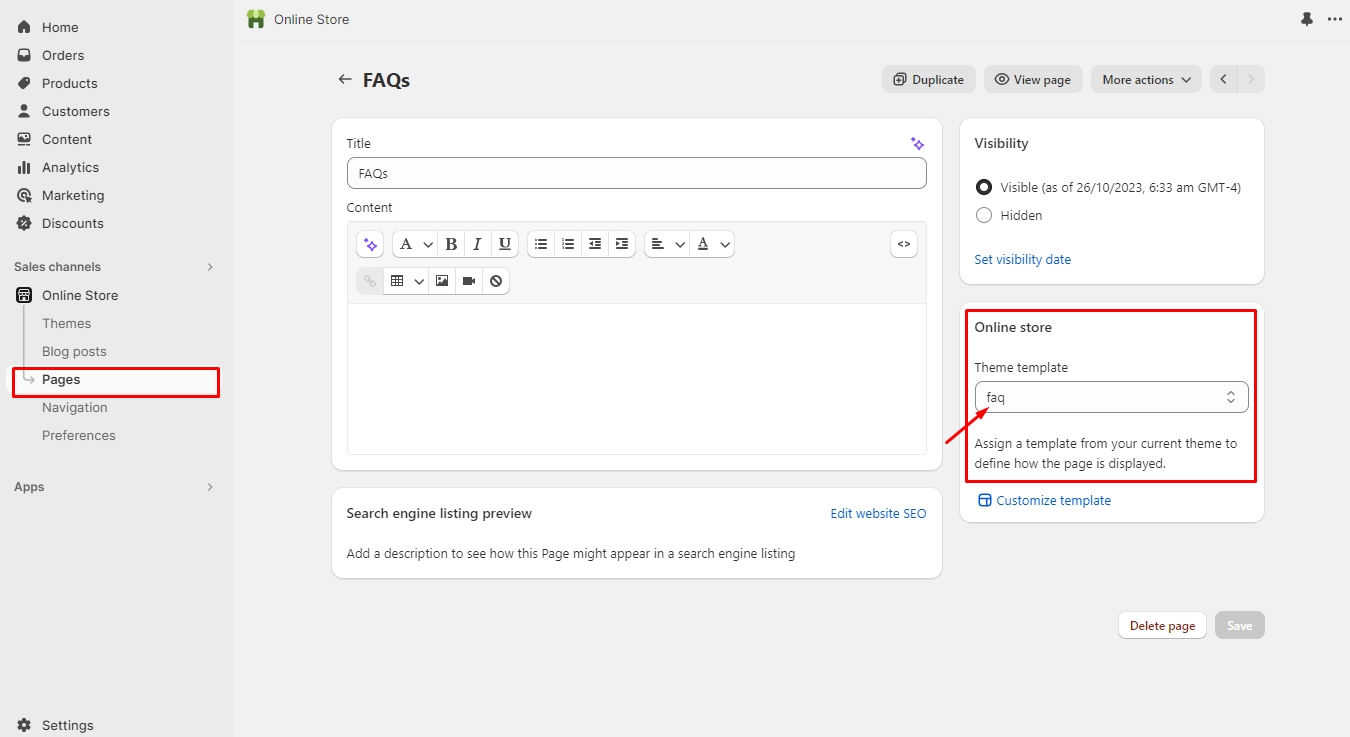The width and height of the screenshot is (1350, 737).
Task: Click the insert image icon
Action: click(x=442, y=281)
